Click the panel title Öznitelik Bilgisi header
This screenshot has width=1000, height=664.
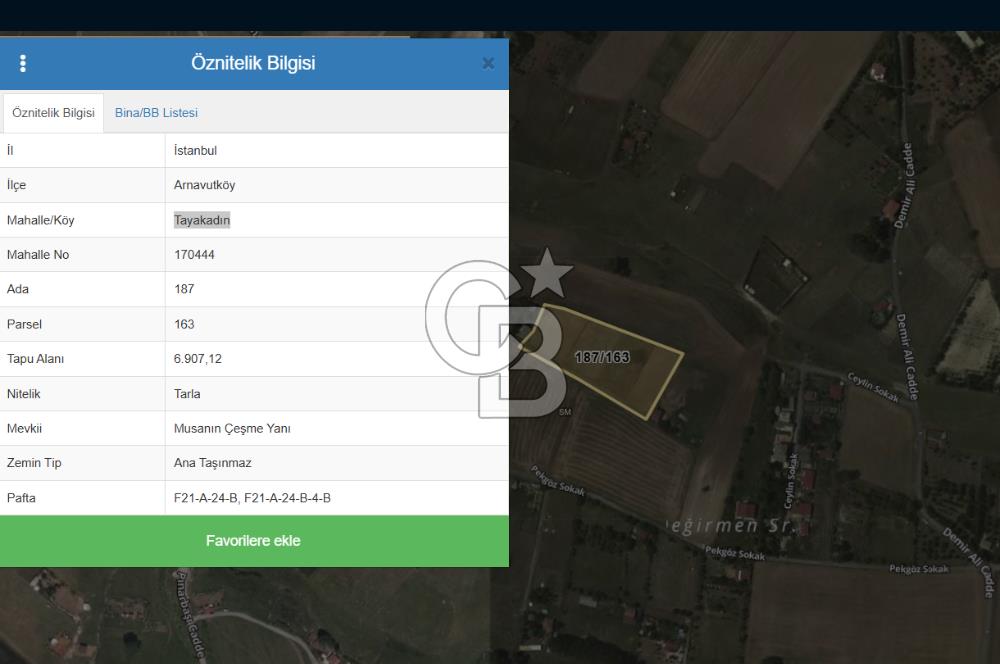[253, 63]
